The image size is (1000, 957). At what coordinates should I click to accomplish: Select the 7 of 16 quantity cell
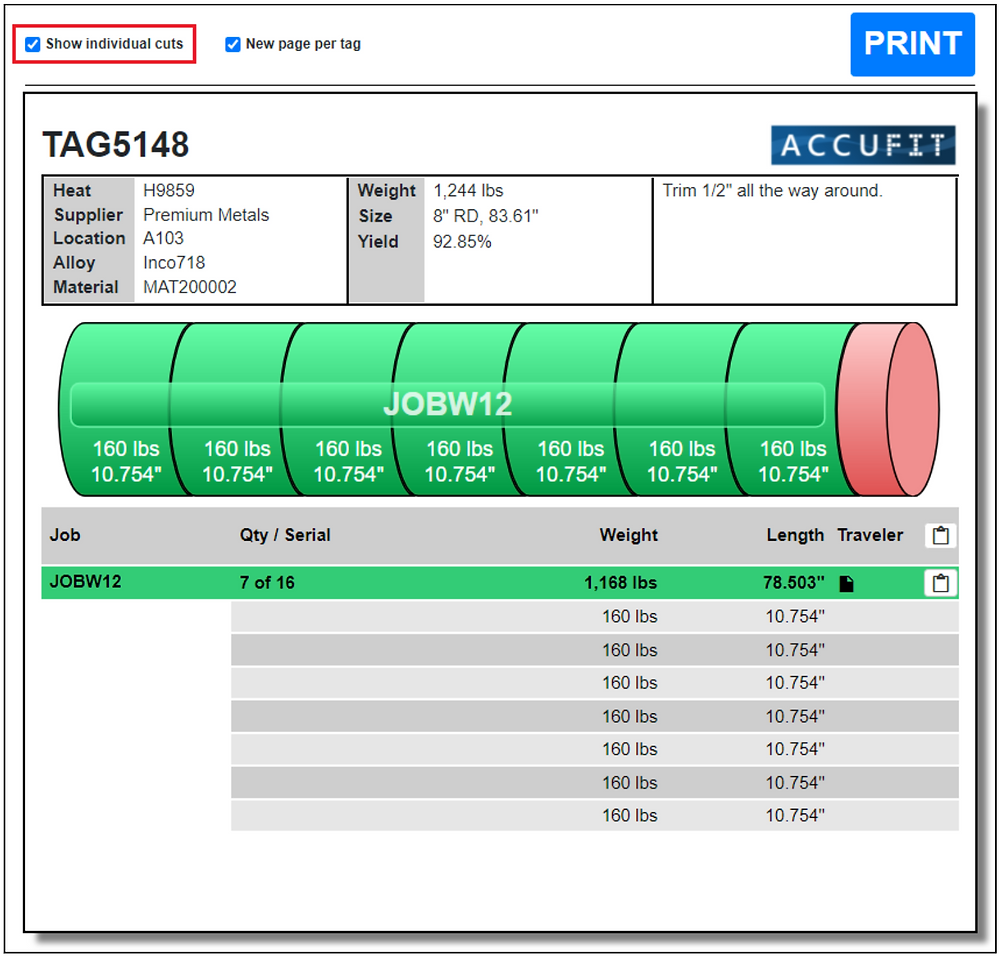pos(267,582)
